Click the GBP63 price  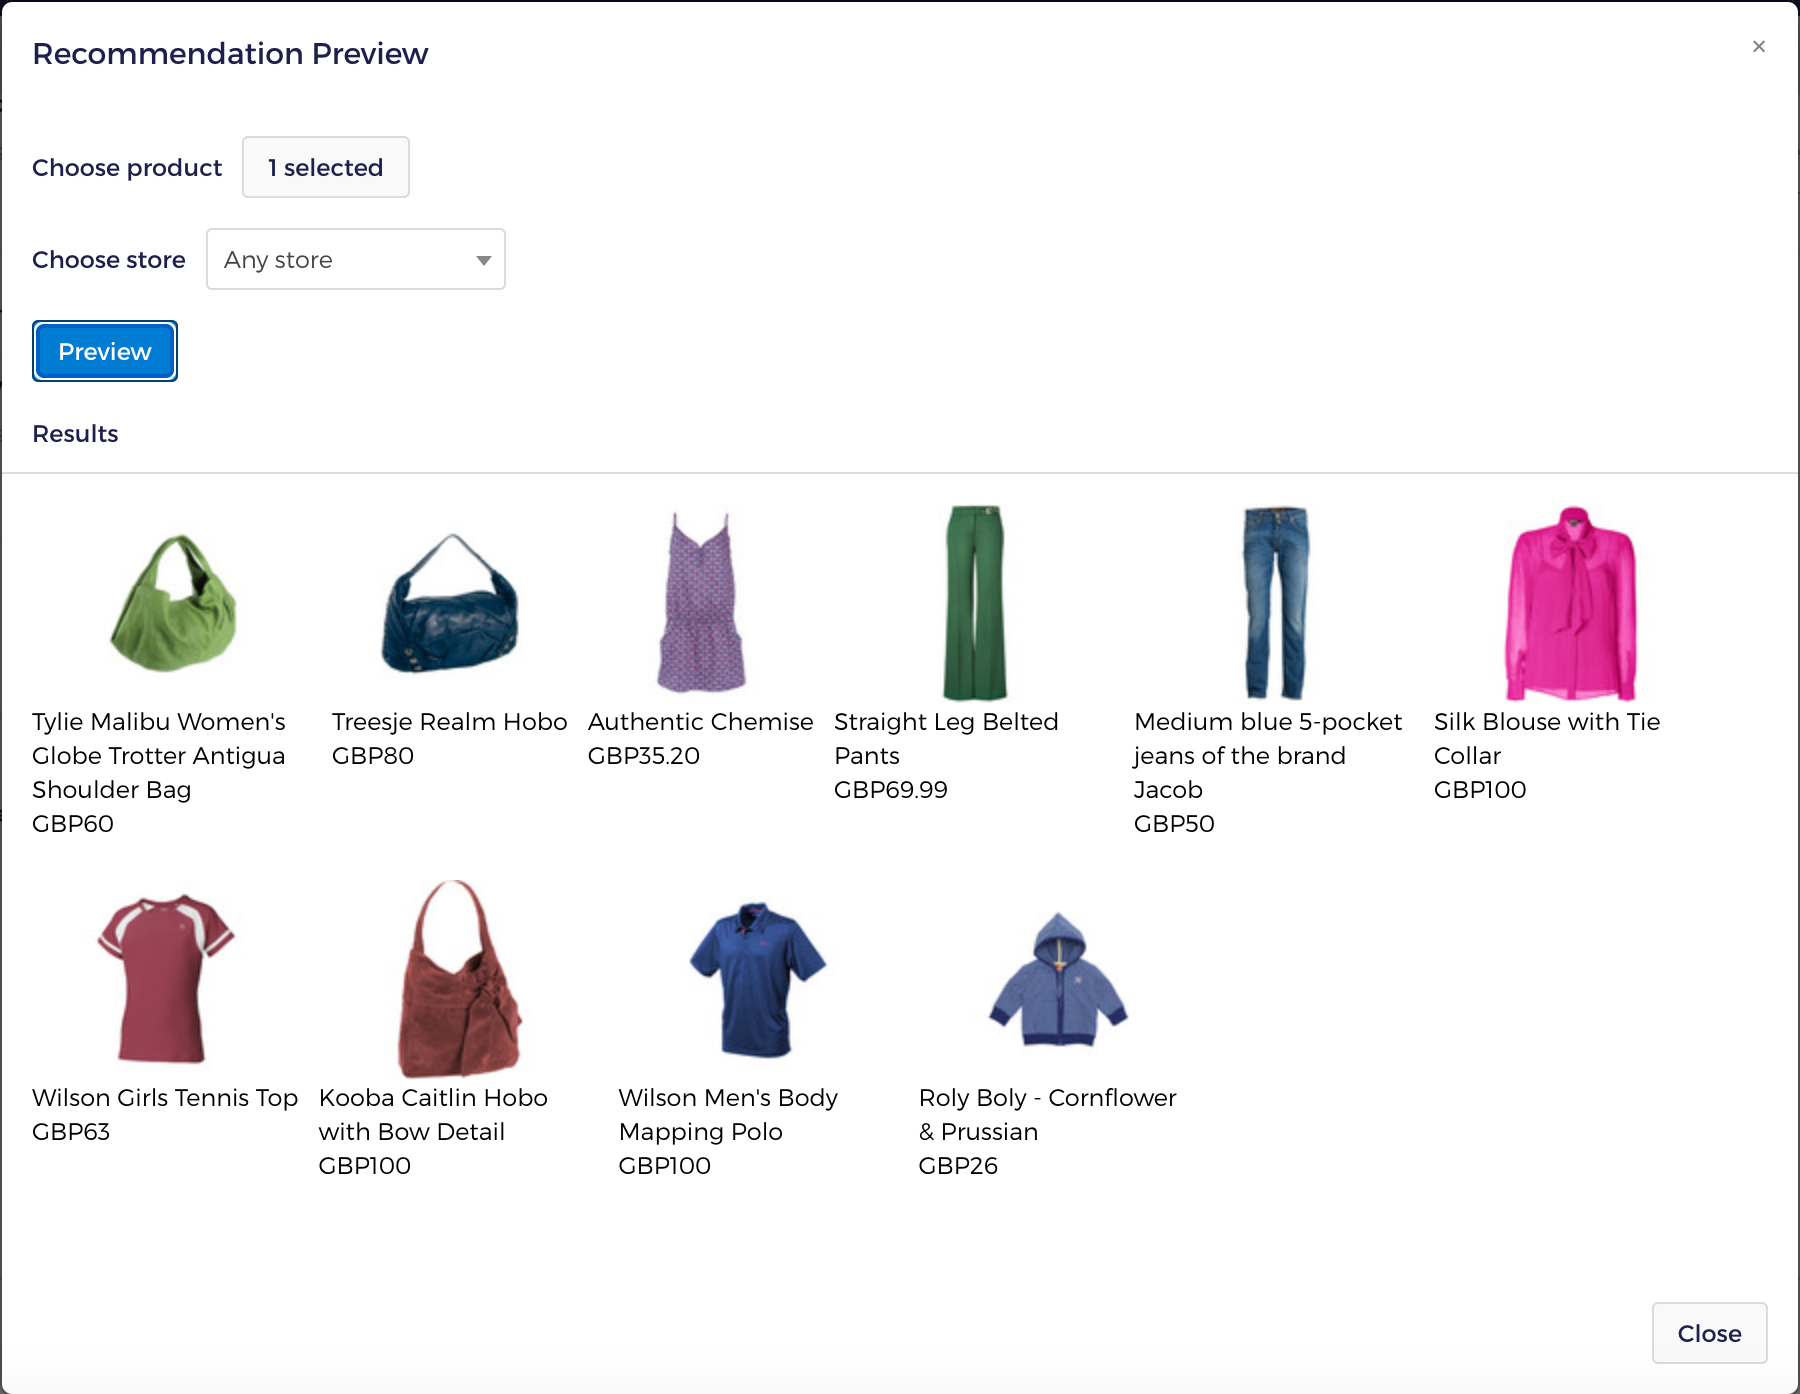pos(71,1131)
